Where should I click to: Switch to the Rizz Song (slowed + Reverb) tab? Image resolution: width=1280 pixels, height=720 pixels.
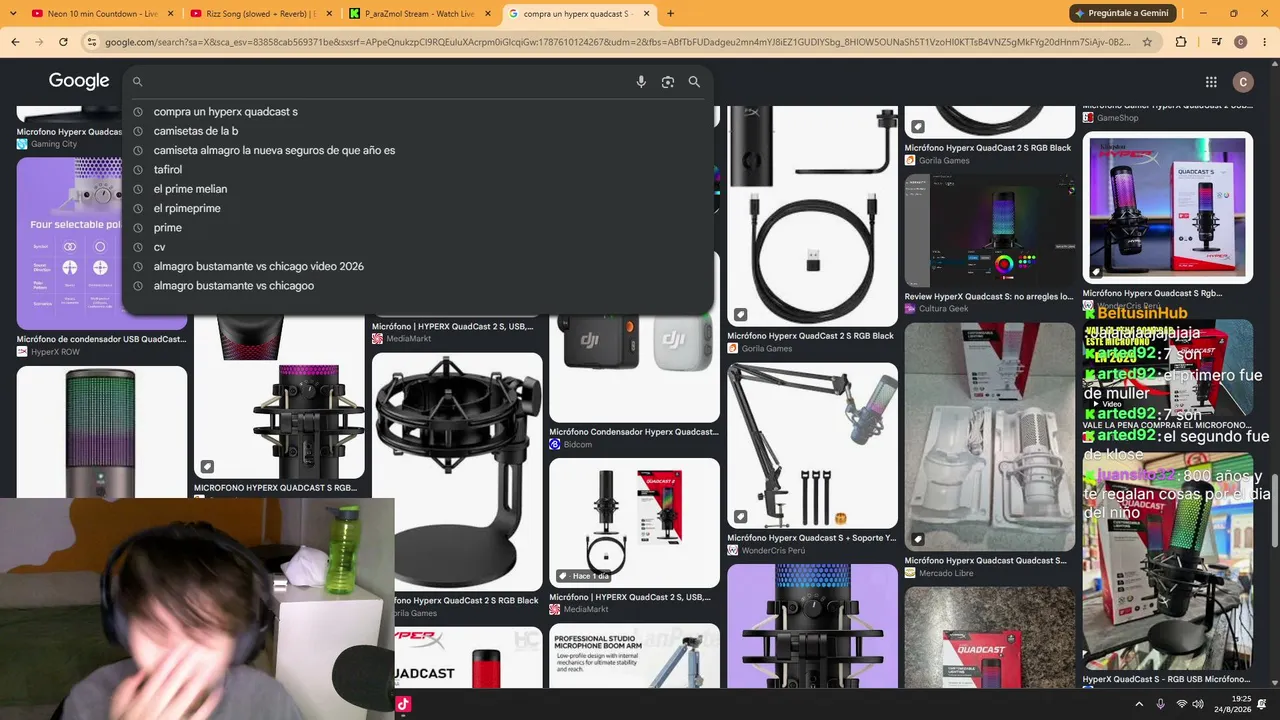click(x=261, y=14)
